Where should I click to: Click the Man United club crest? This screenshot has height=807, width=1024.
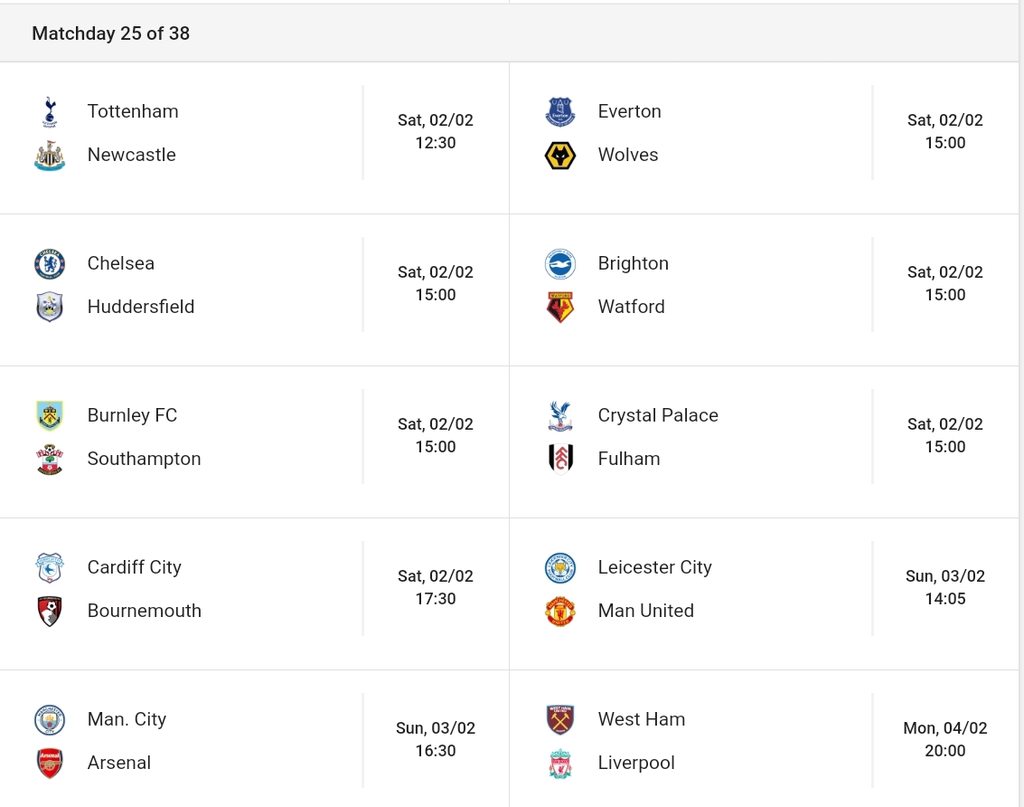(x=560, y=611)
